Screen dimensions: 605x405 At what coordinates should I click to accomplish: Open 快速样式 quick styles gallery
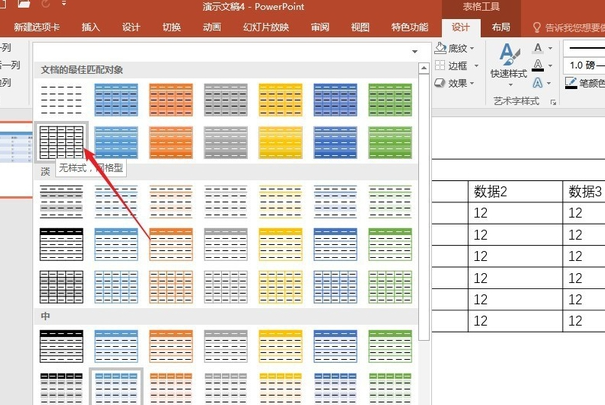pos(509,65)
